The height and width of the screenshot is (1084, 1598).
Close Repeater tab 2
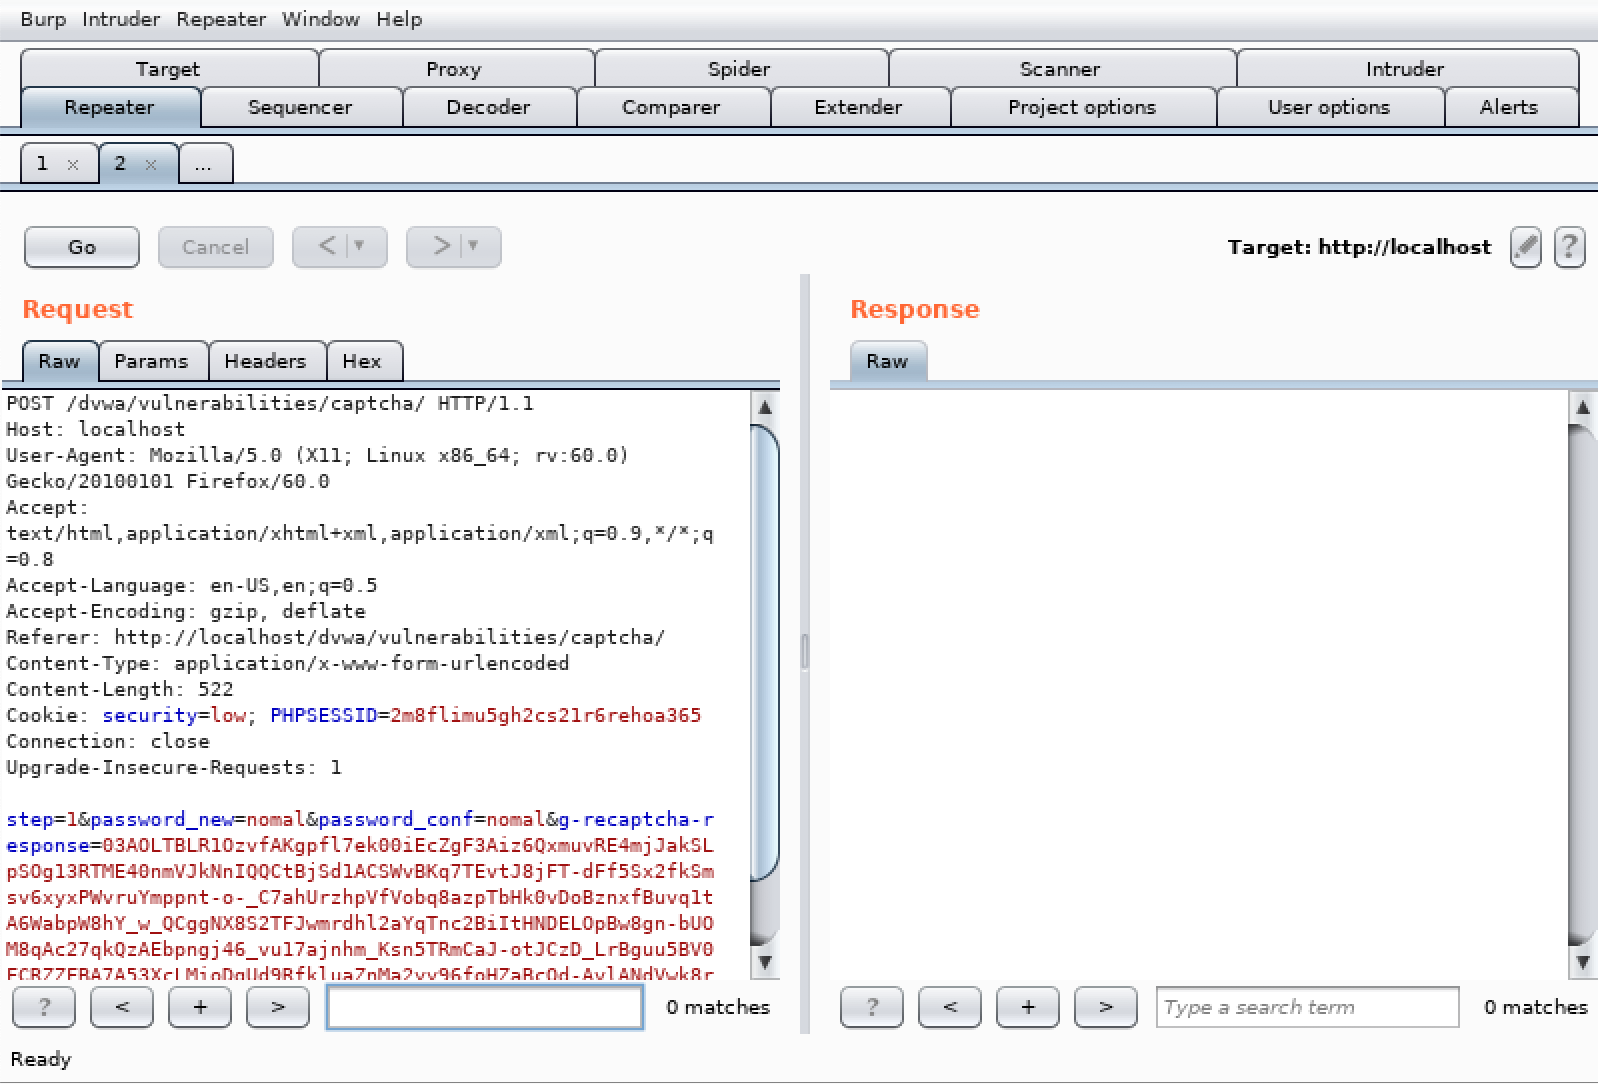[x=151, y=165]
